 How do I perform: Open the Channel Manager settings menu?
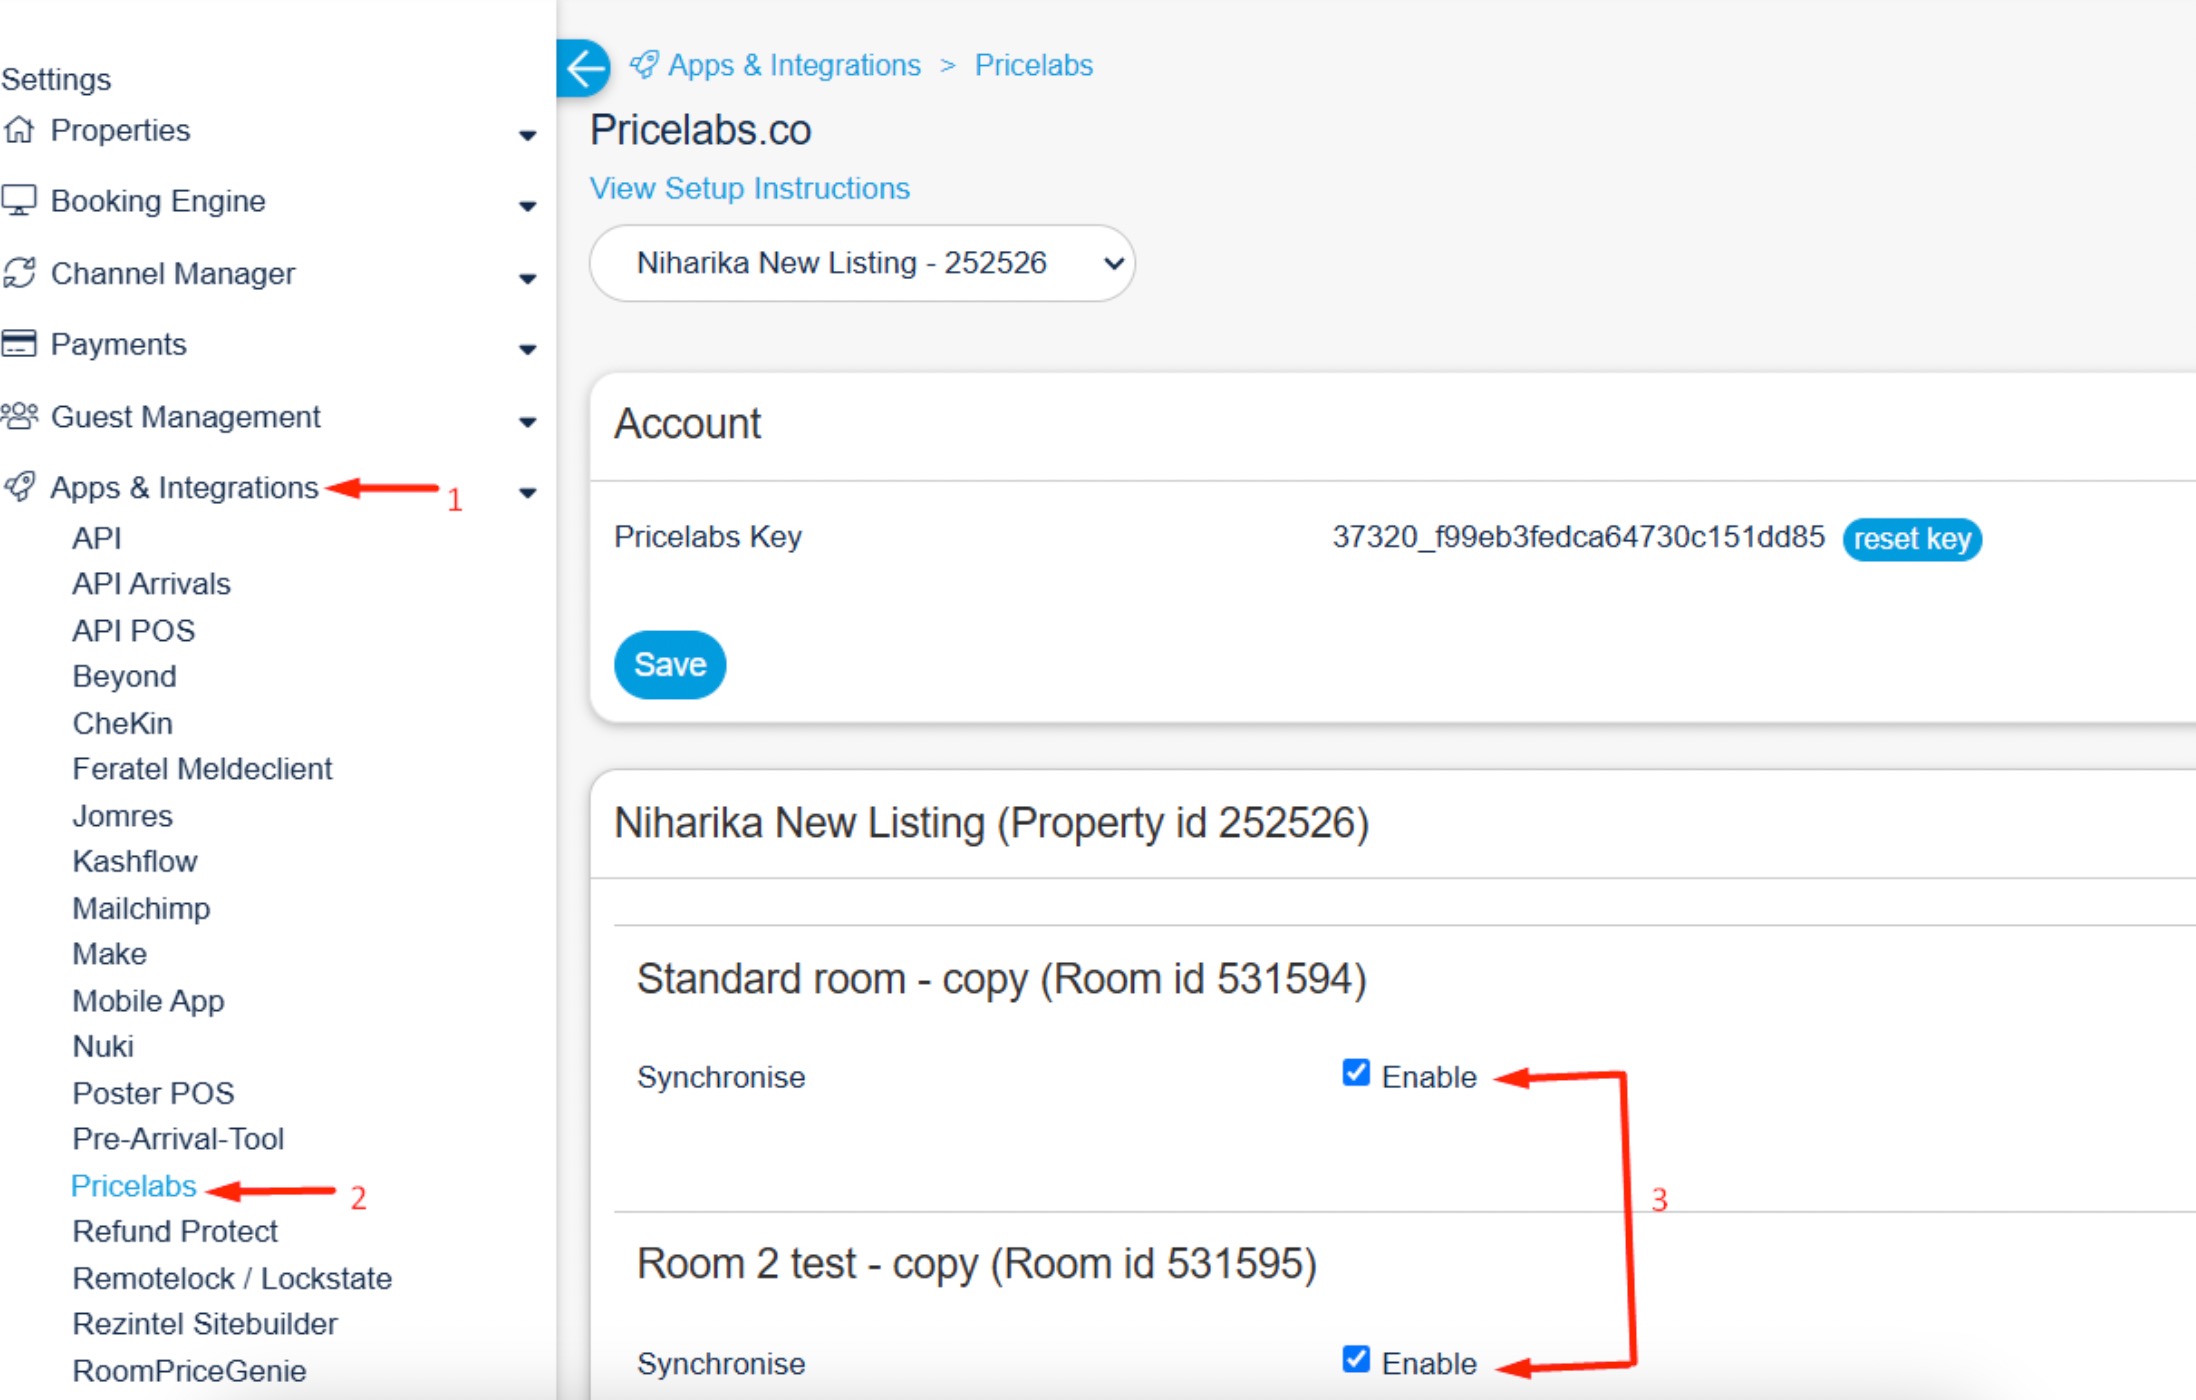[173, 273]
